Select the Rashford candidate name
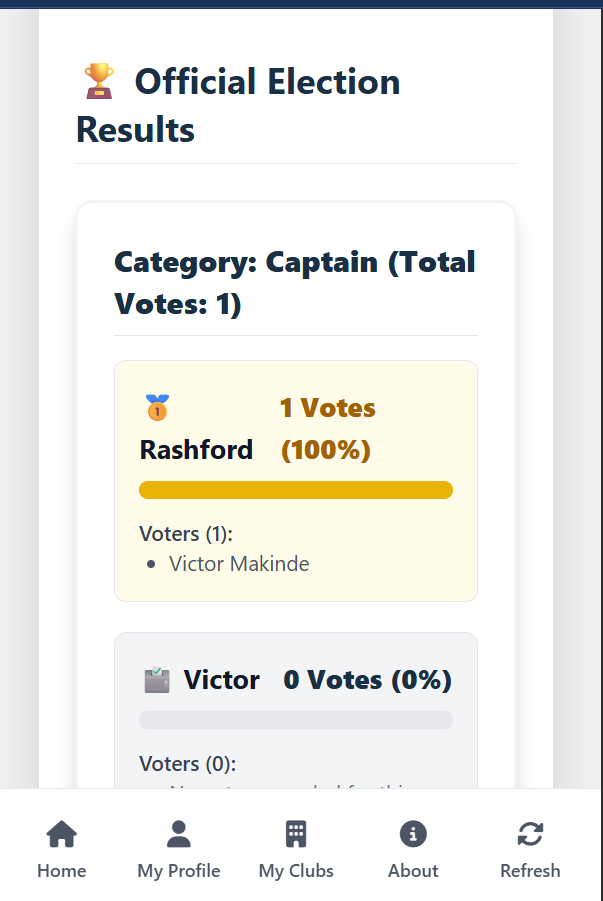 pyautogui.click(x=196, y=450)
